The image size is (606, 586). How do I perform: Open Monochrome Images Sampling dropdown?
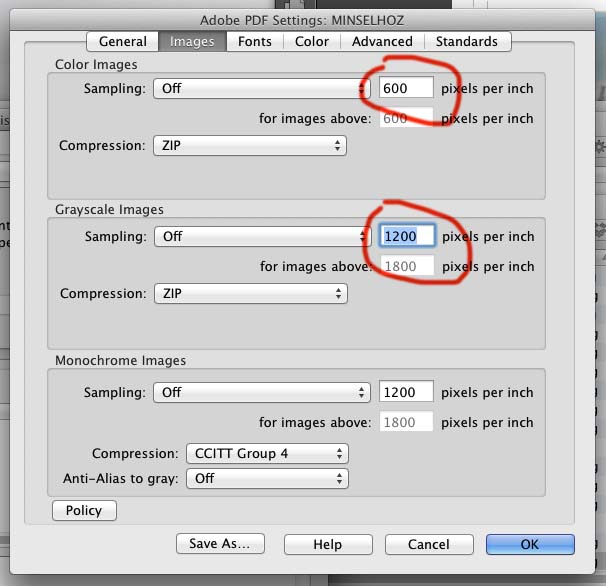(262, 392)
